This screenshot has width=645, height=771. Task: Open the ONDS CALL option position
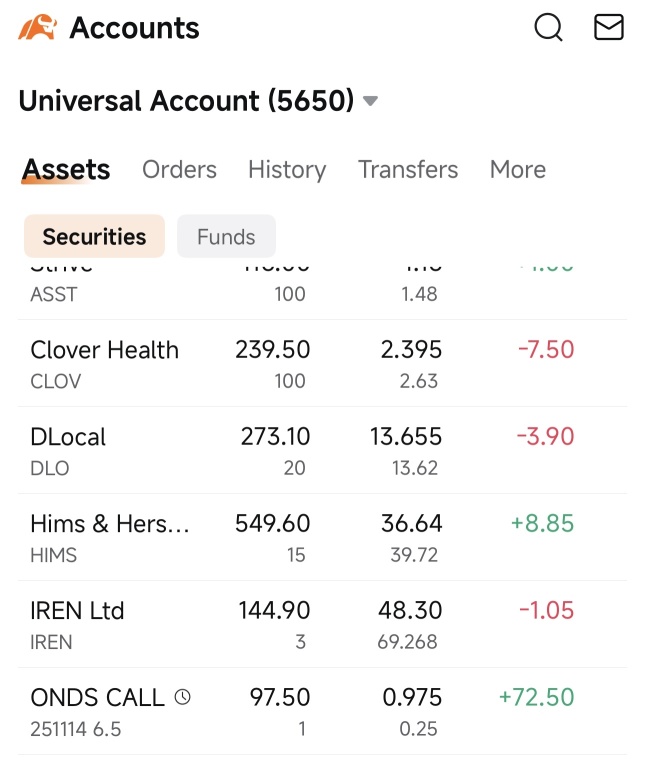point(322,712)
